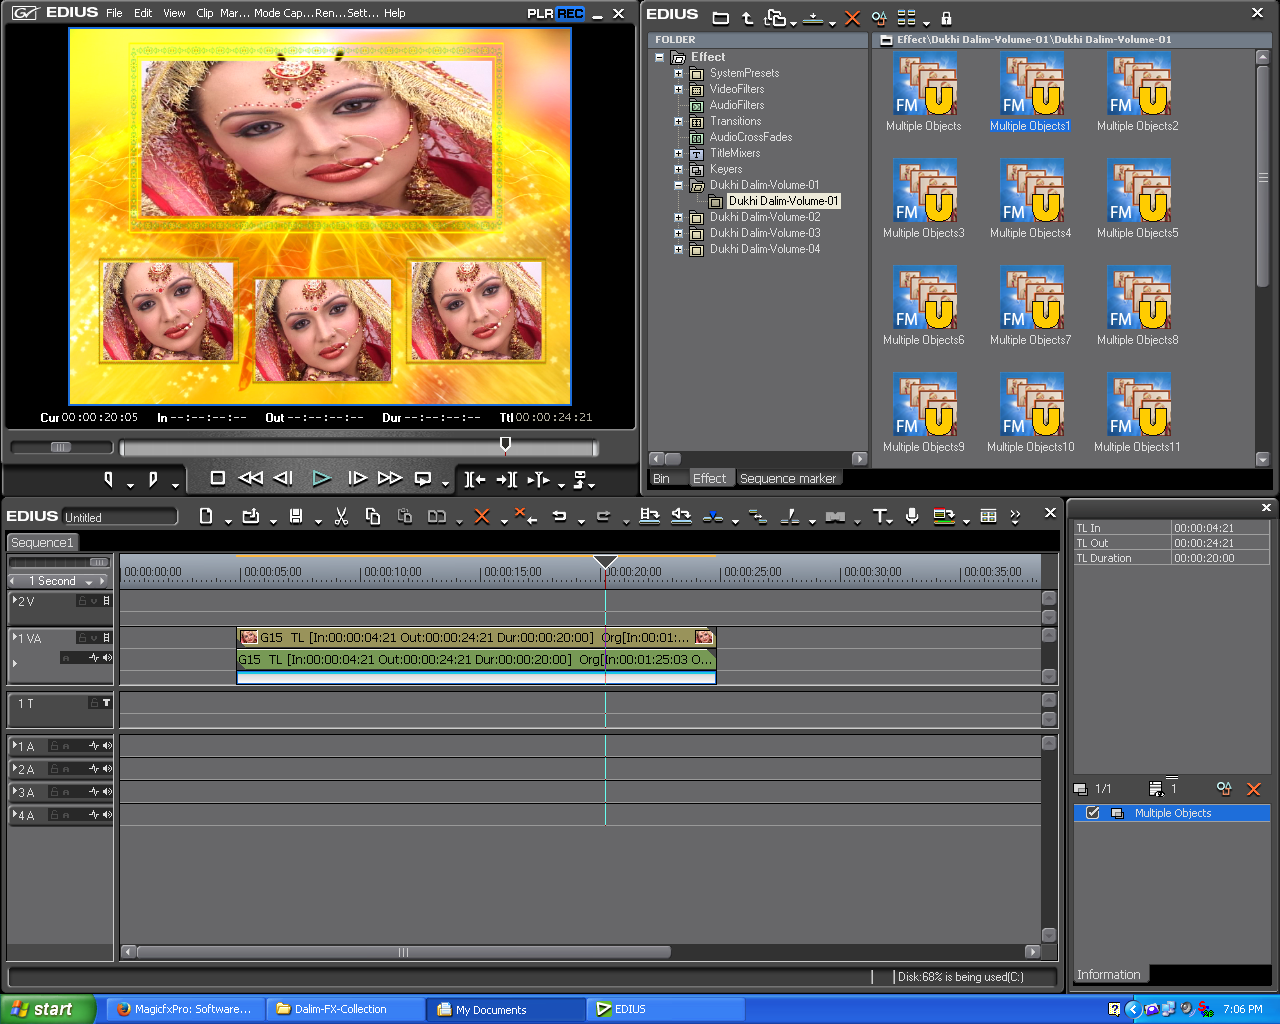Expand the Transitions folder in effect tree
The width and height of the screenshot is (1280, 1024).
pos(678,121)
